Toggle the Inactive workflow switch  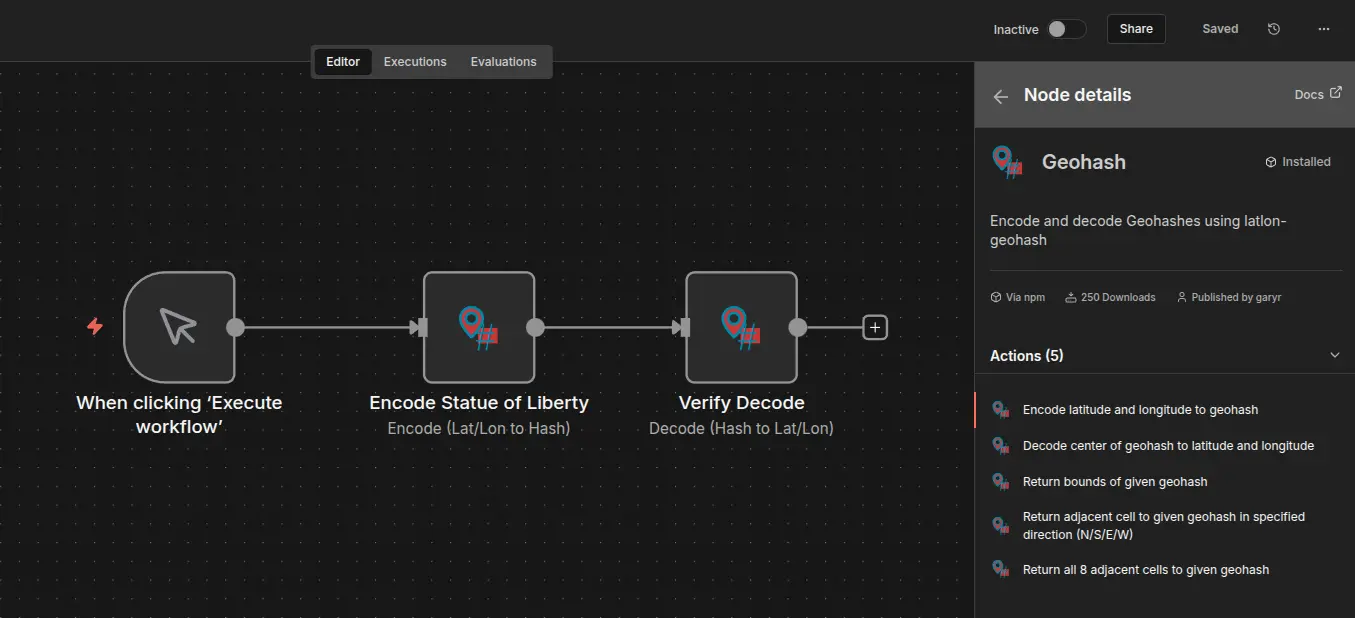click(1066, 29)
